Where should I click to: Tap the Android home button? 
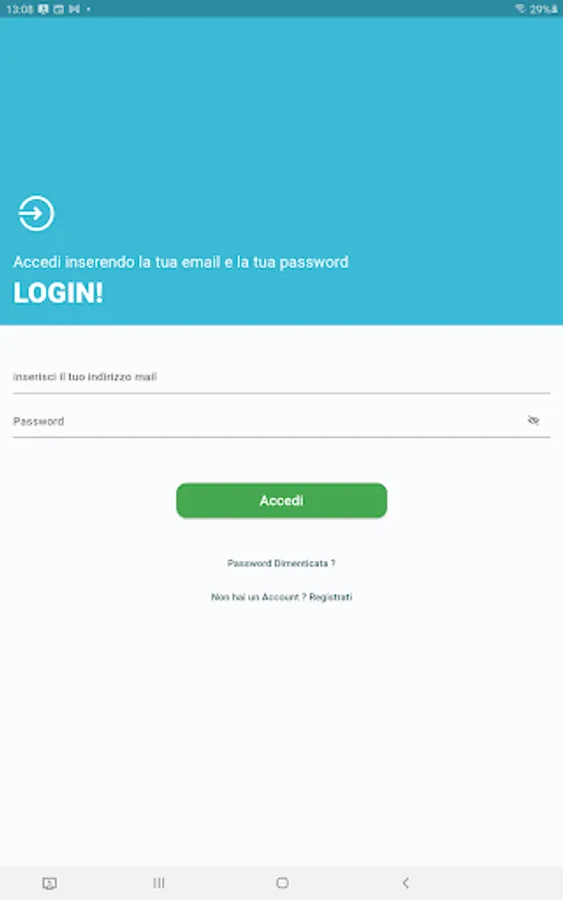tap(282, 883)
